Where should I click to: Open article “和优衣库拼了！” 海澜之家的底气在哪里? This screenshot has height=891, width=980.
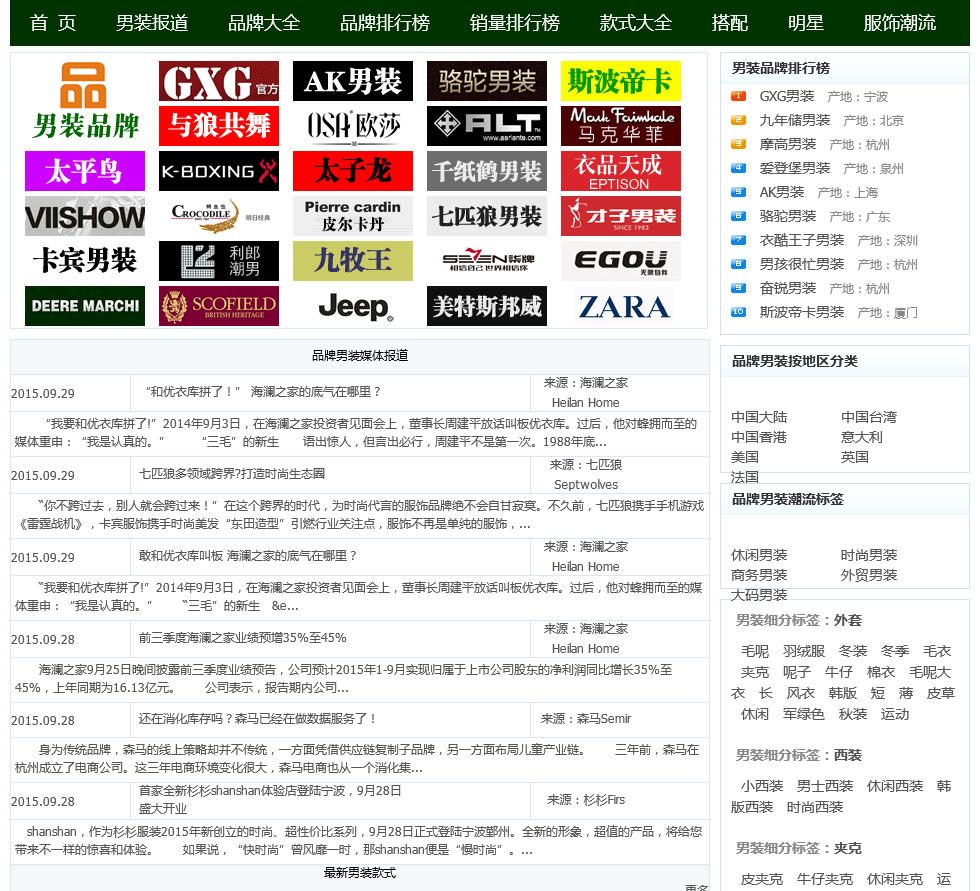263,392
